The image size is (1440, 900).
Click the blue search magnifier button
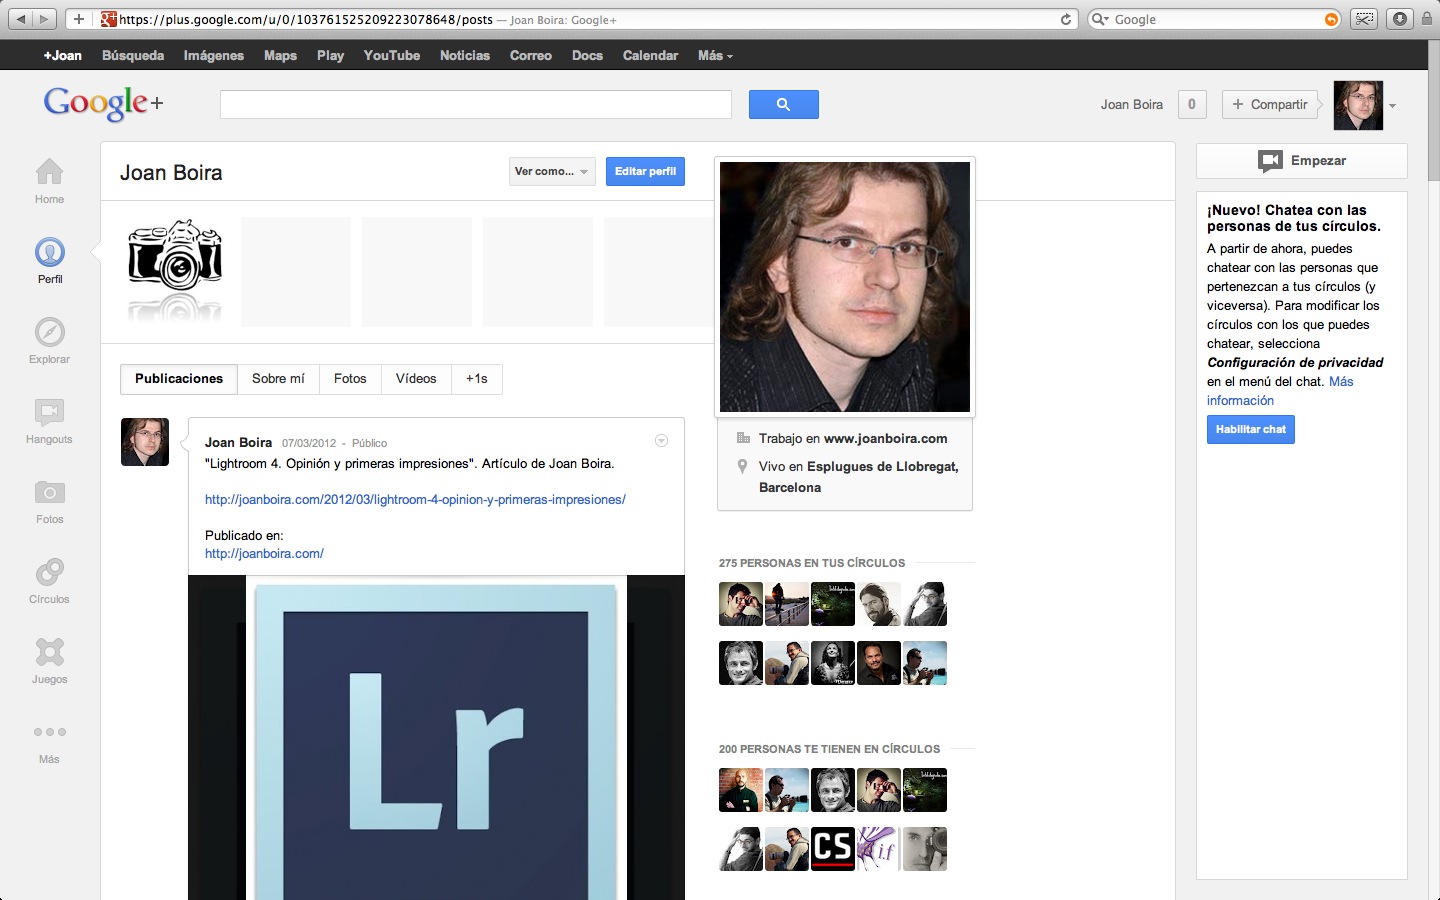coord(783,104)
